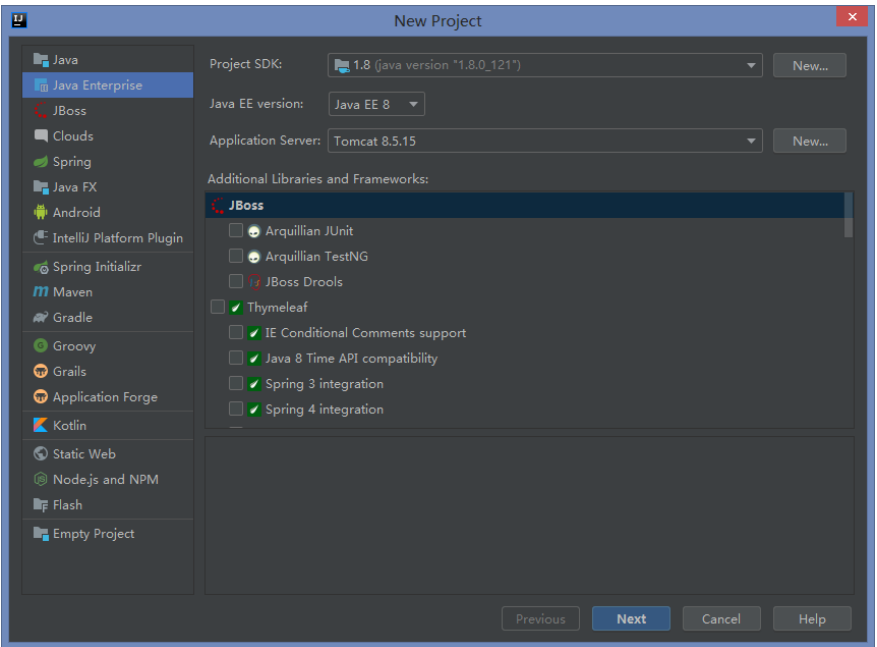
Task: Pick the Spring leaf icon
Action: point(41,162)
